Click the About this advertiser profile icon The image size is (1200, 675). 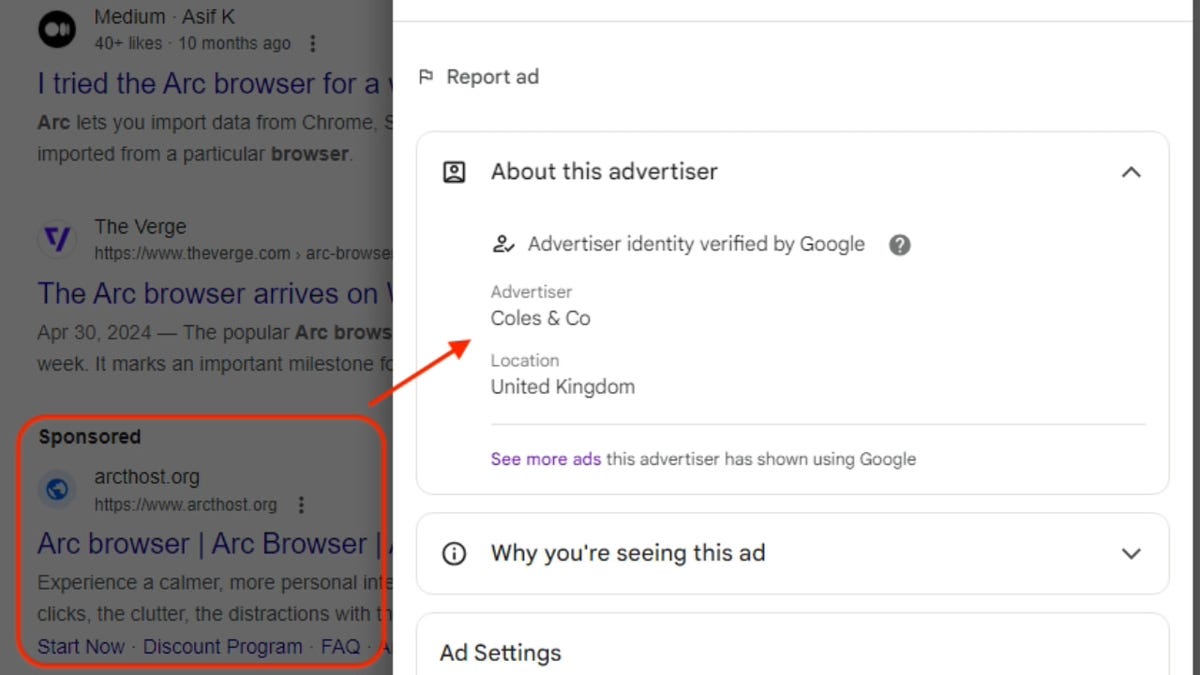point(454,171)
